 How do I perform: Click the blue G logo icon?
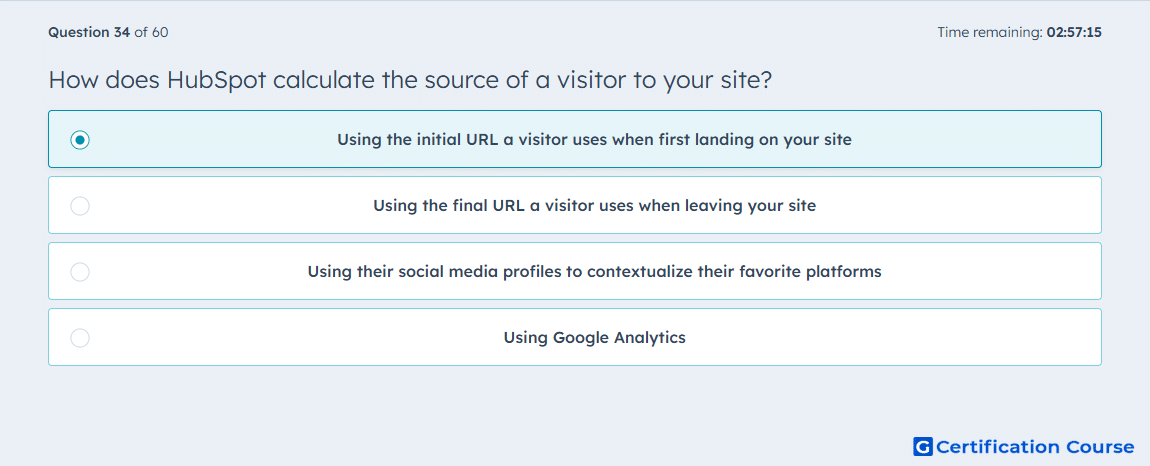[923, 446]
